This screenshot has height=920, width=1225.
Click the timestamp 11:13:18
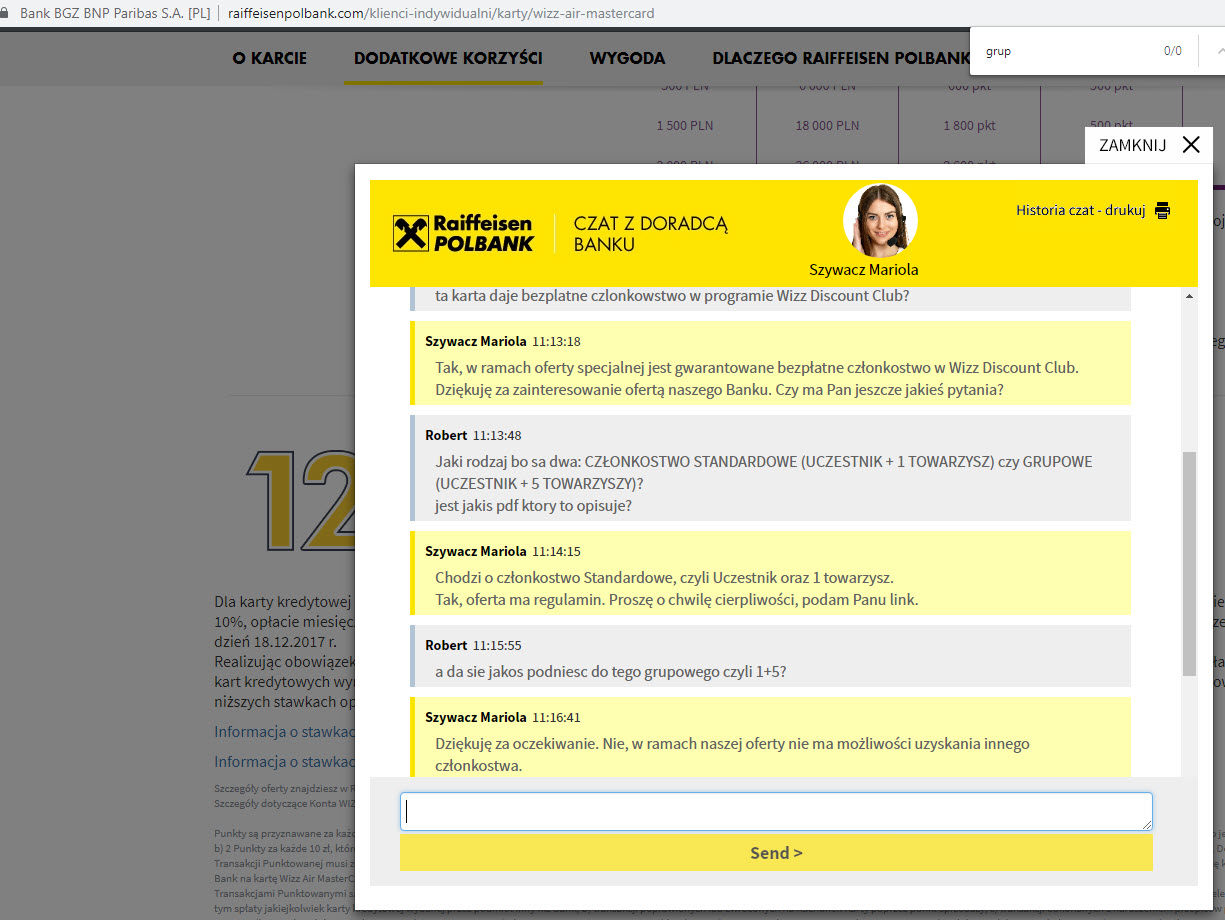point(556,341)
